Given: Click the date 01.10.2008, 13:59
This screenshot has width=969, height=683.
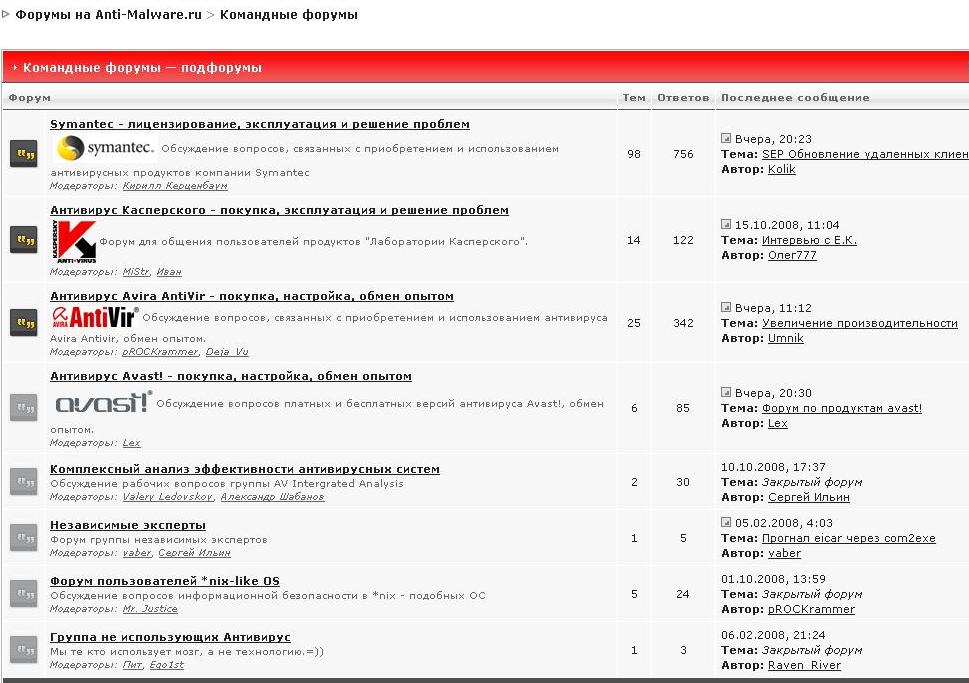Looking at the screenshot, I should coord(773,579).
